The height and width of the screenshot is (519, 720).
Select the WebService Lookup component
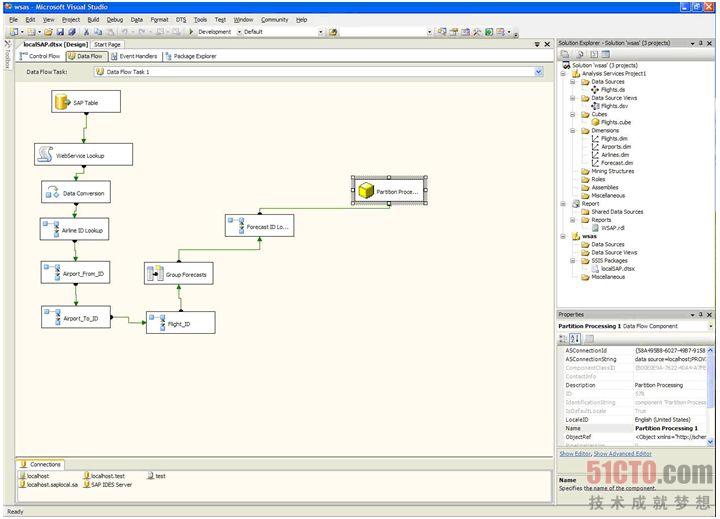pyautogui.click(x=82, y=156)
